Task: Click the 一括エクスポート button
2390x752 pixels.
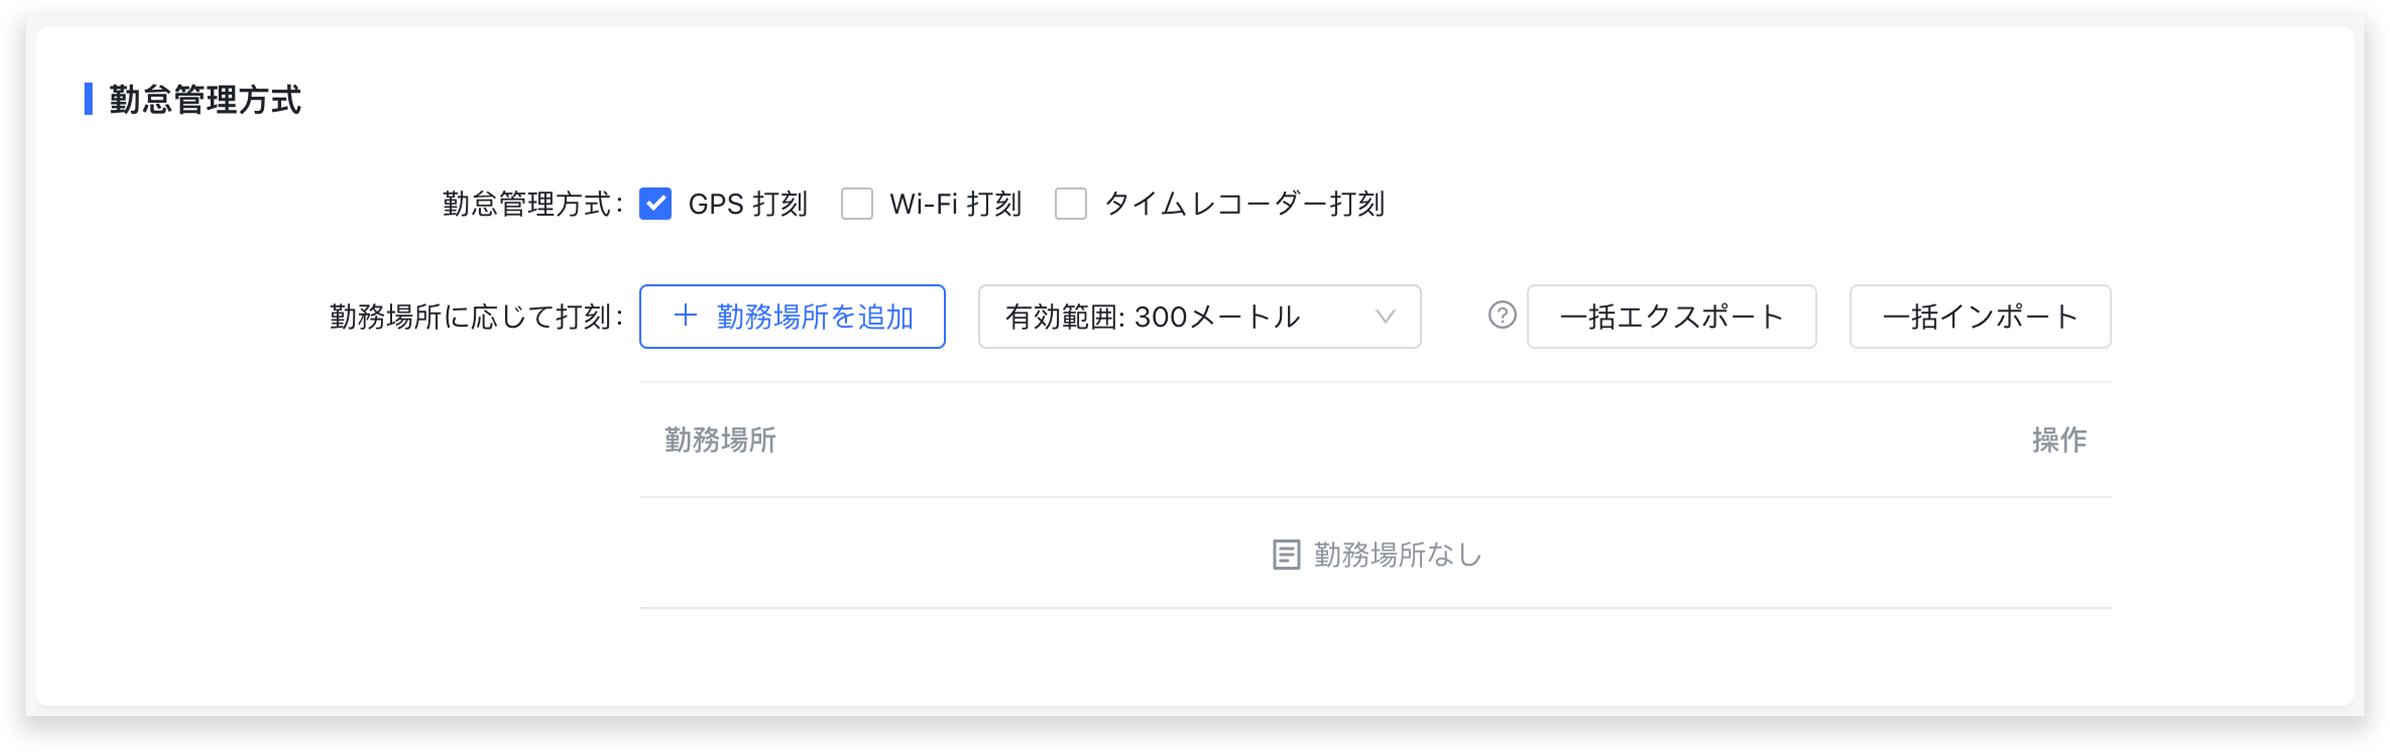Action: pyautogui.click(x=1670, y=316)
